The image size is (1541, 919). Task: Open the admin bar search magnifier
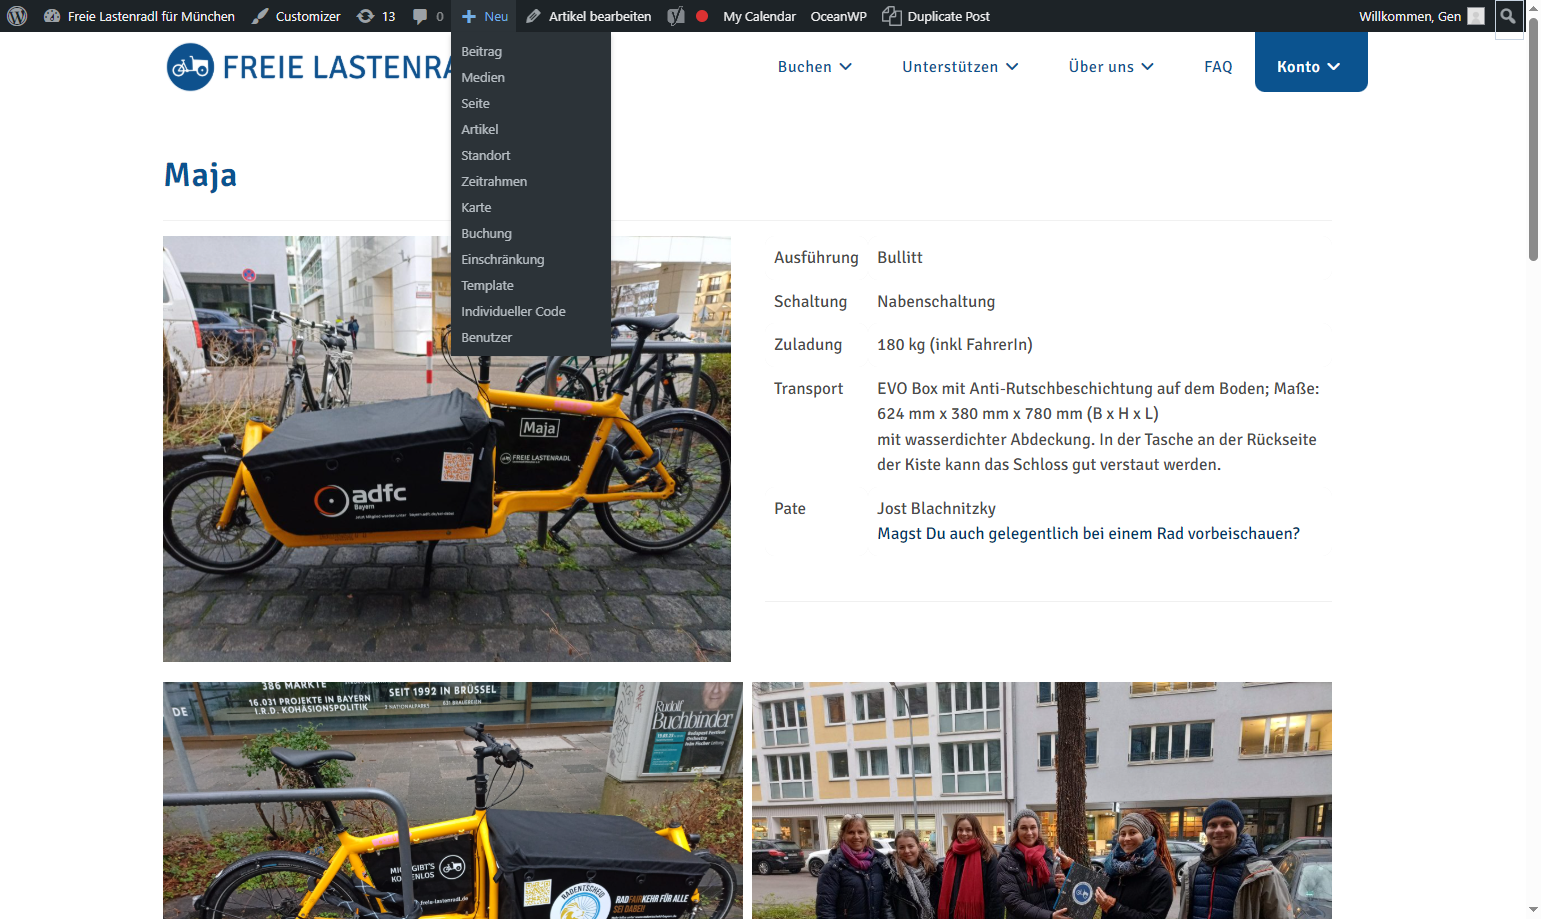click(x=1508, y=16)
